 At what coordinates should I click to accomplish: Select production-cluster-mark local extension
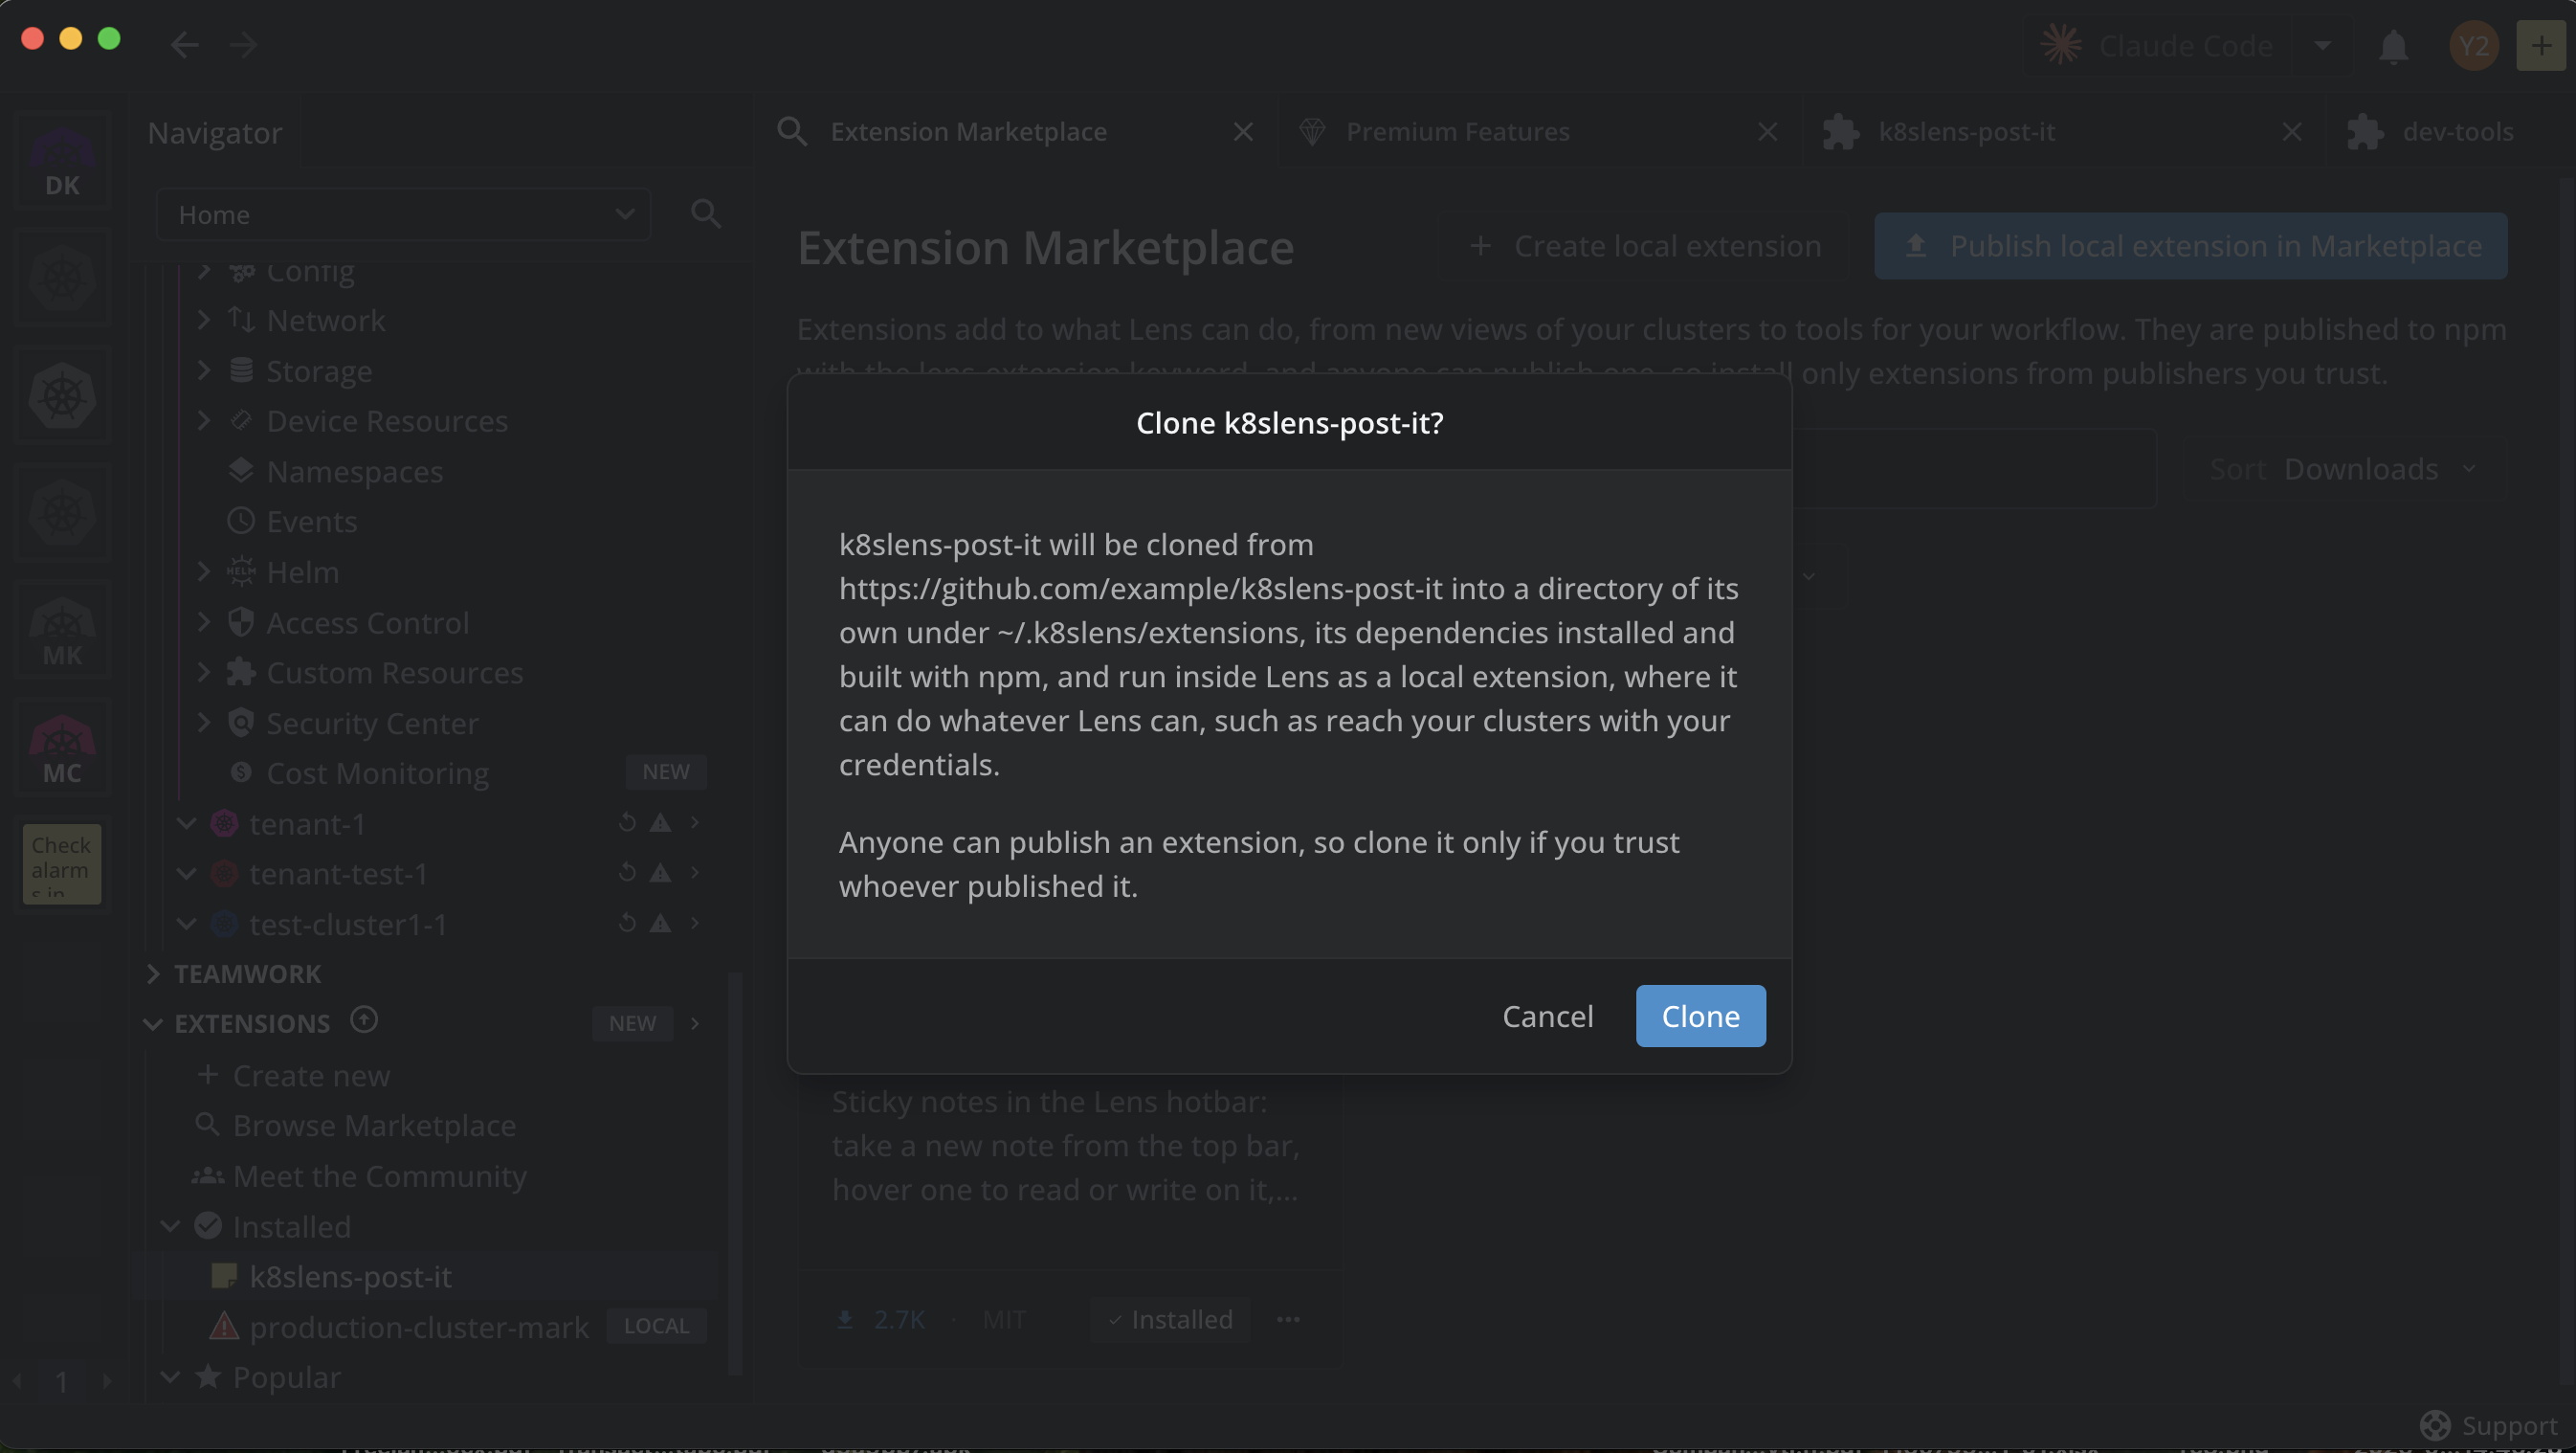click(418, 1327)
